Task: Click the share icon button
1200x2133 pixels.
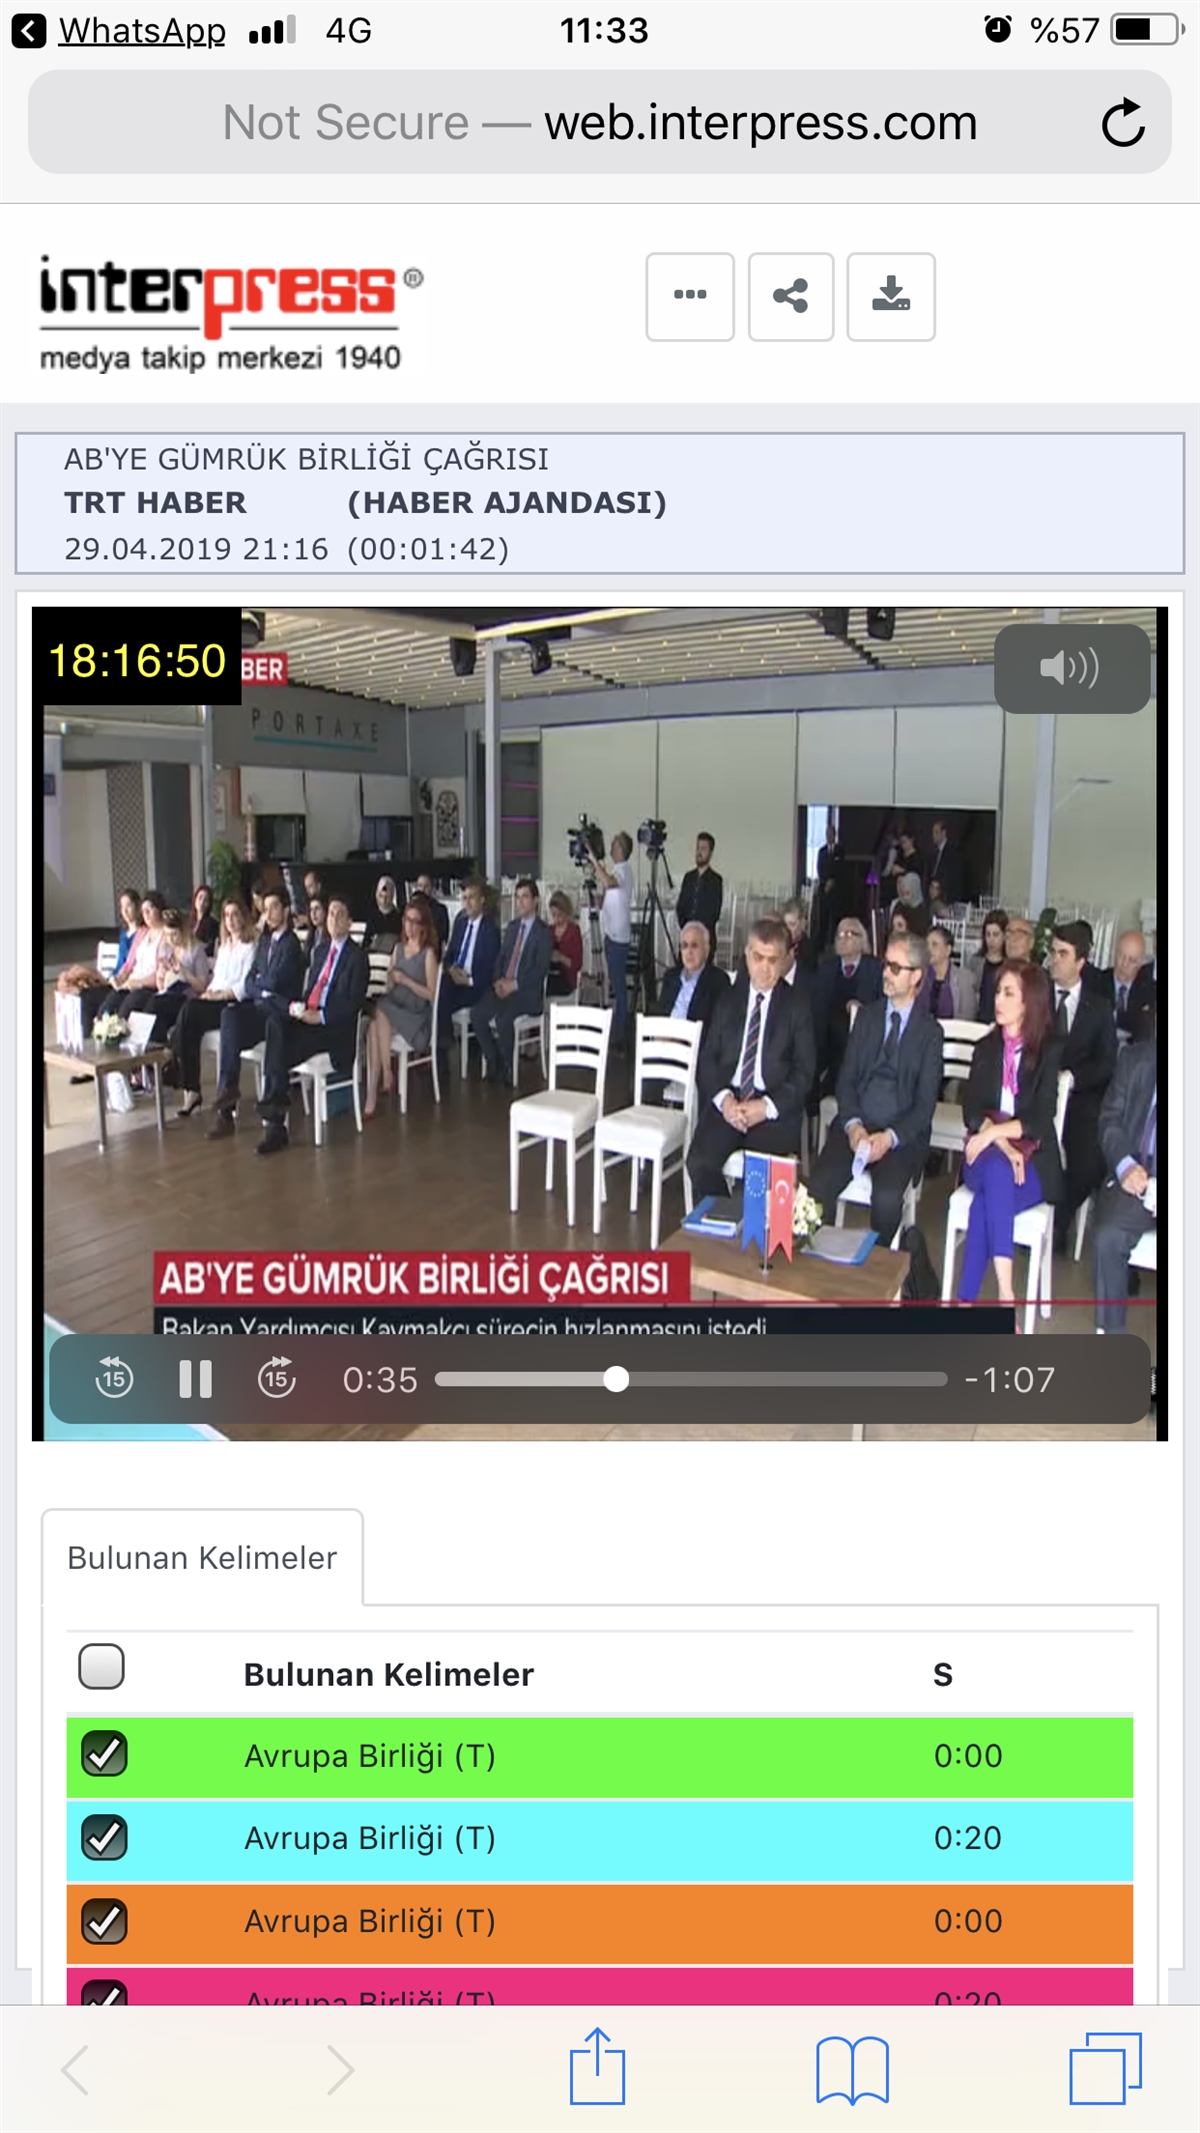Action: click(x=791, y=296)
